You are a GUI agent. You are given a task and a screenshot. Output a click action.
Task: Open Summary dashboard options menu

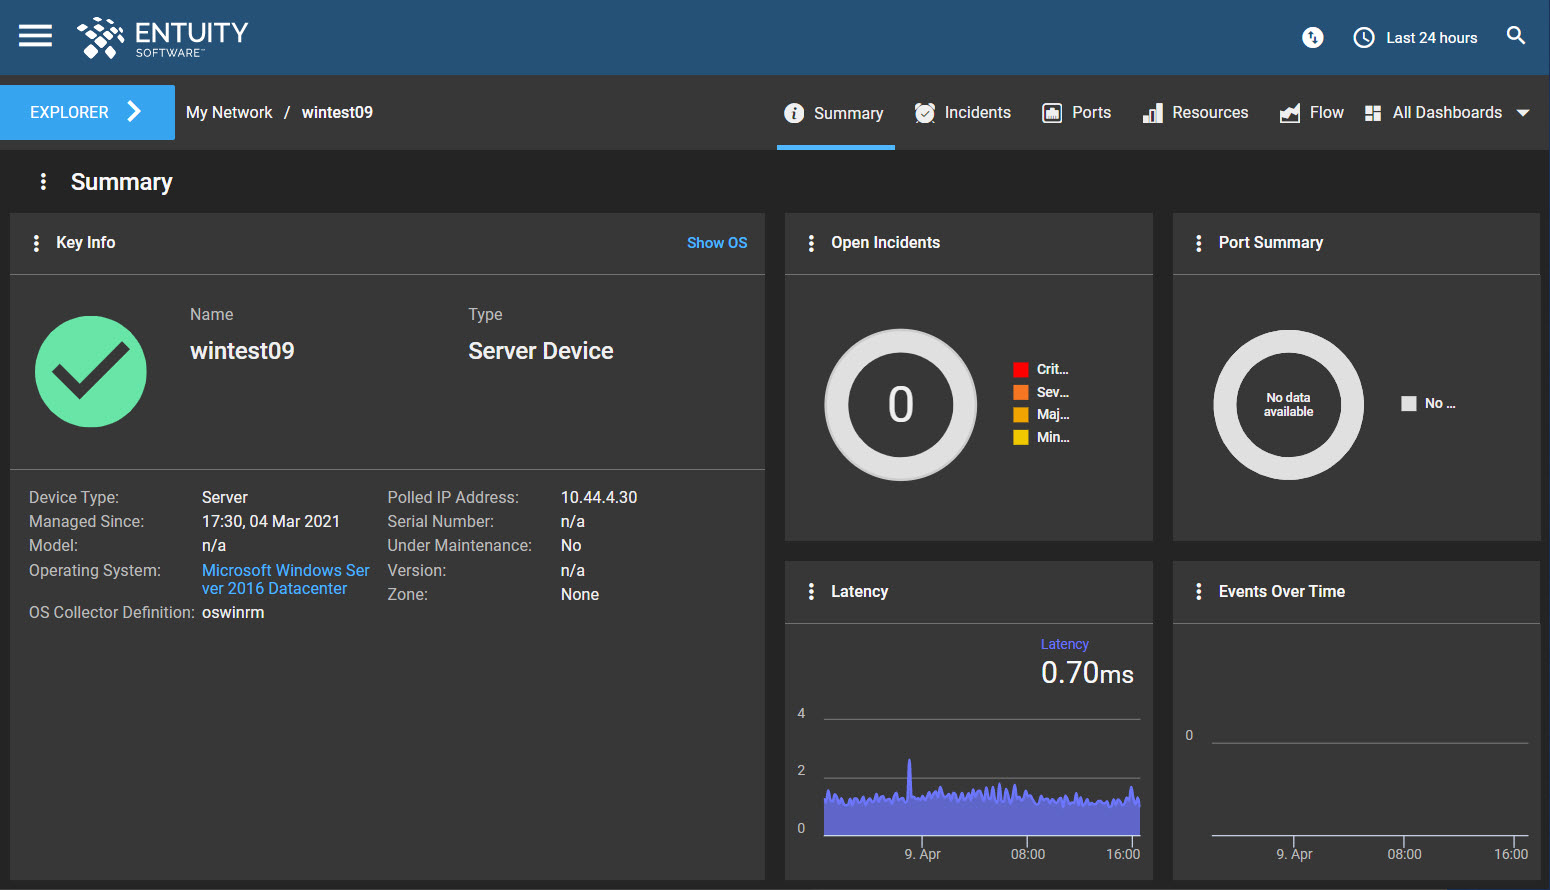tap(43, 181)
